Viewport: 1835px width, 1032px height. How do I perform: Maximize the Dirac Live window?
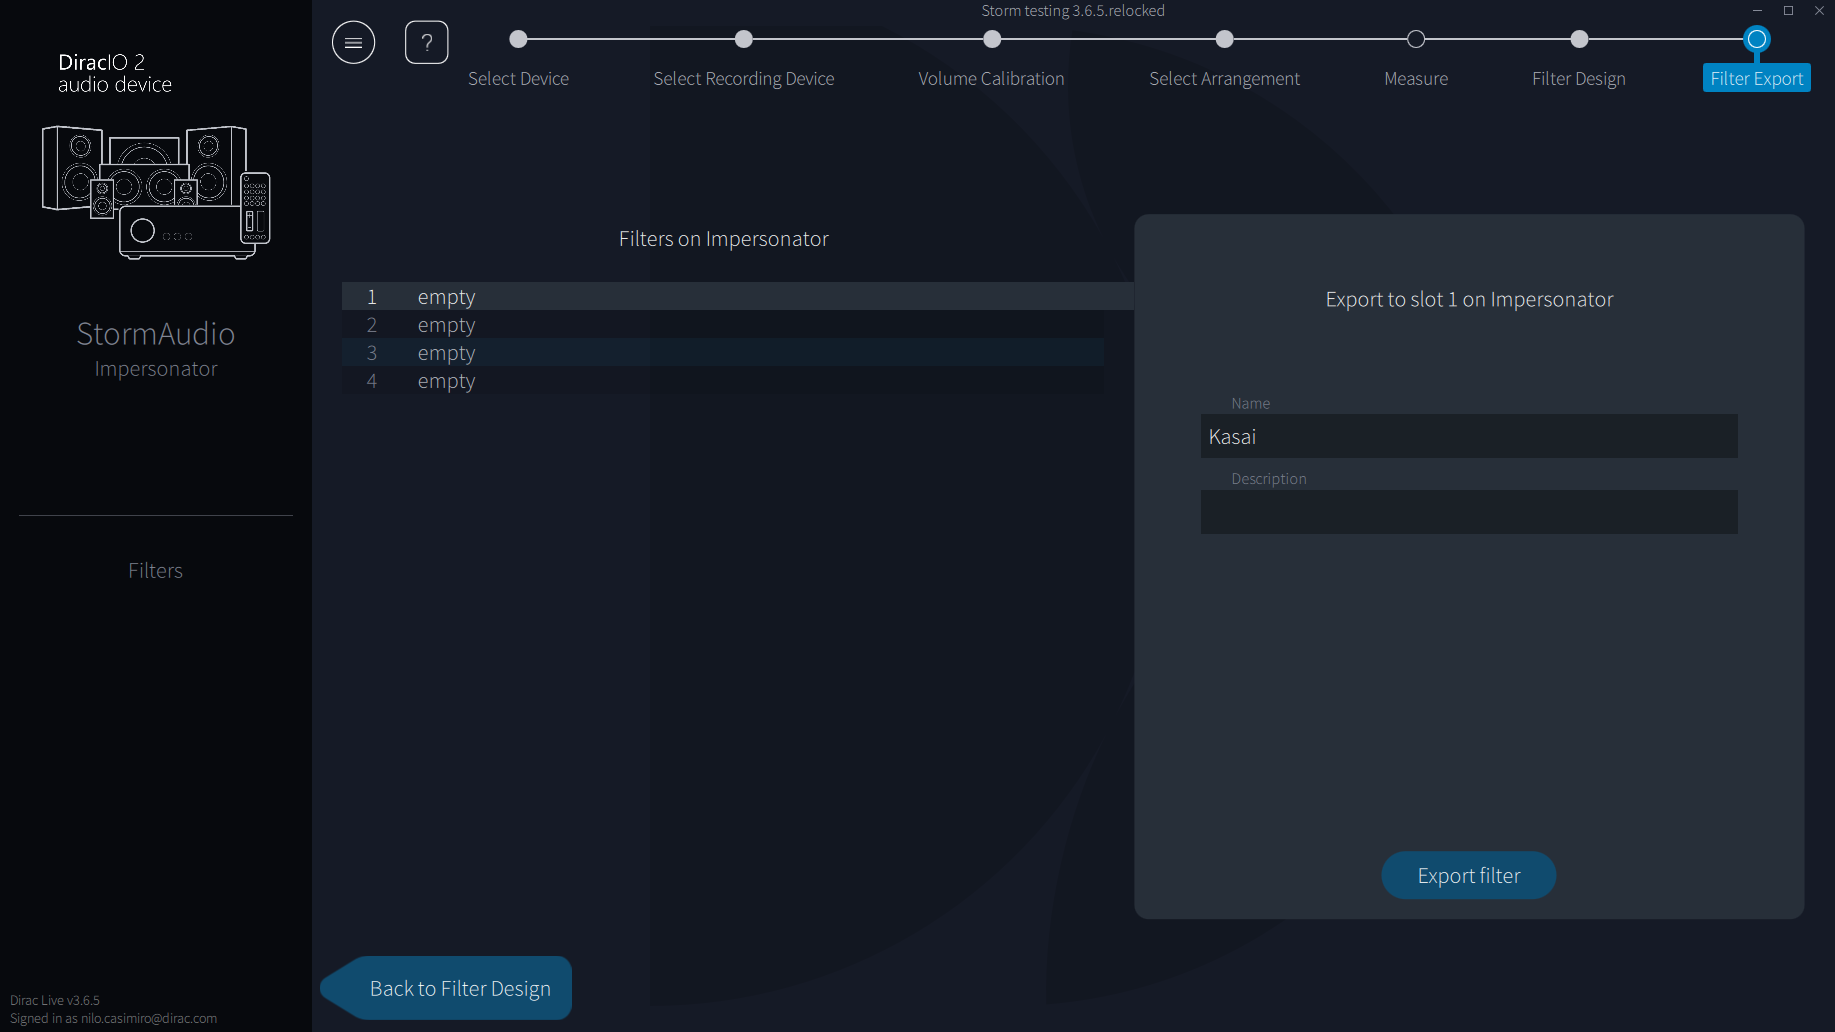click(x=1788, y=11)
